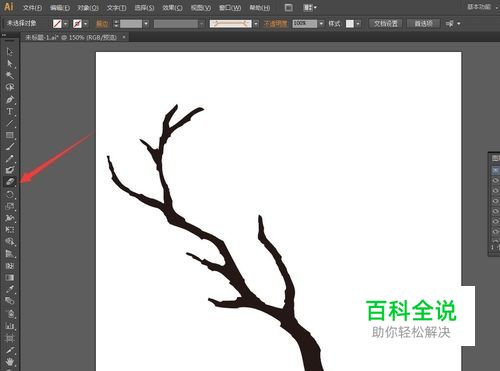Click the opacity 100% input field

point(305,24)
